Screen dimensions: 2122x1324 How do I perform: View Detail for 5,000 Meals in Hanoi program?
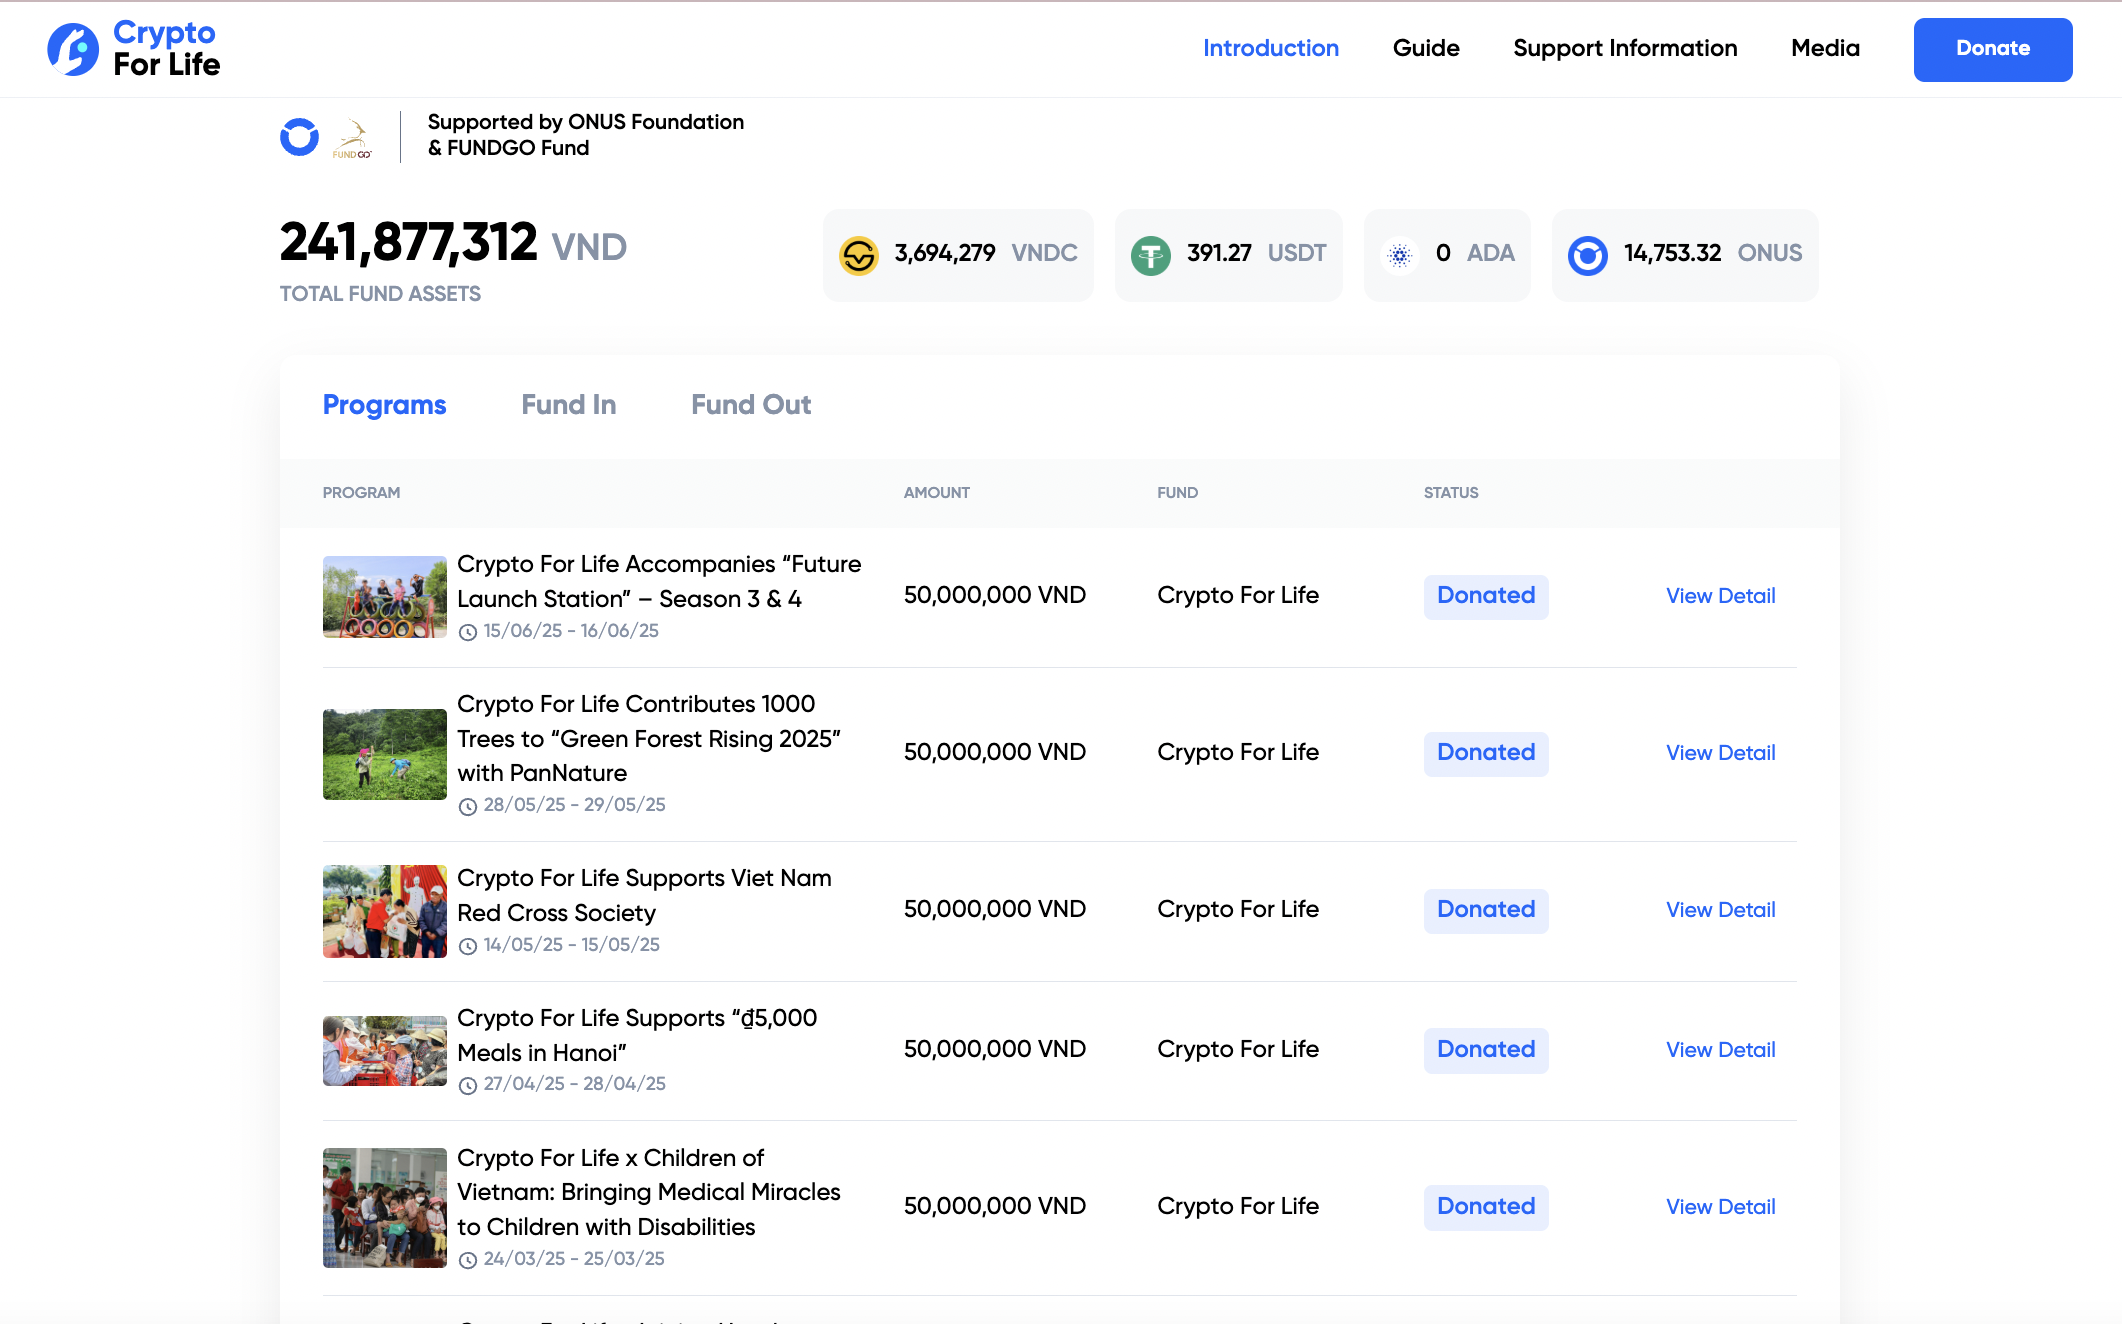point(1720,1050)
